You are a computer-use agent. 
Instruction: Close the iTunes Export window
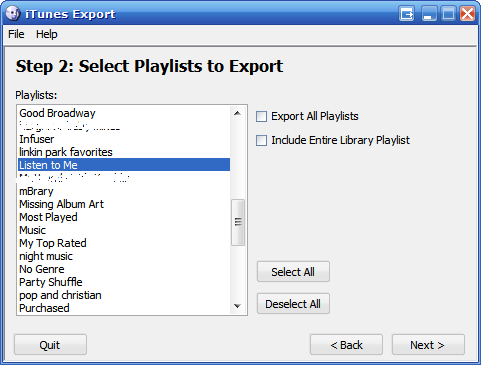tap(468, 14)
